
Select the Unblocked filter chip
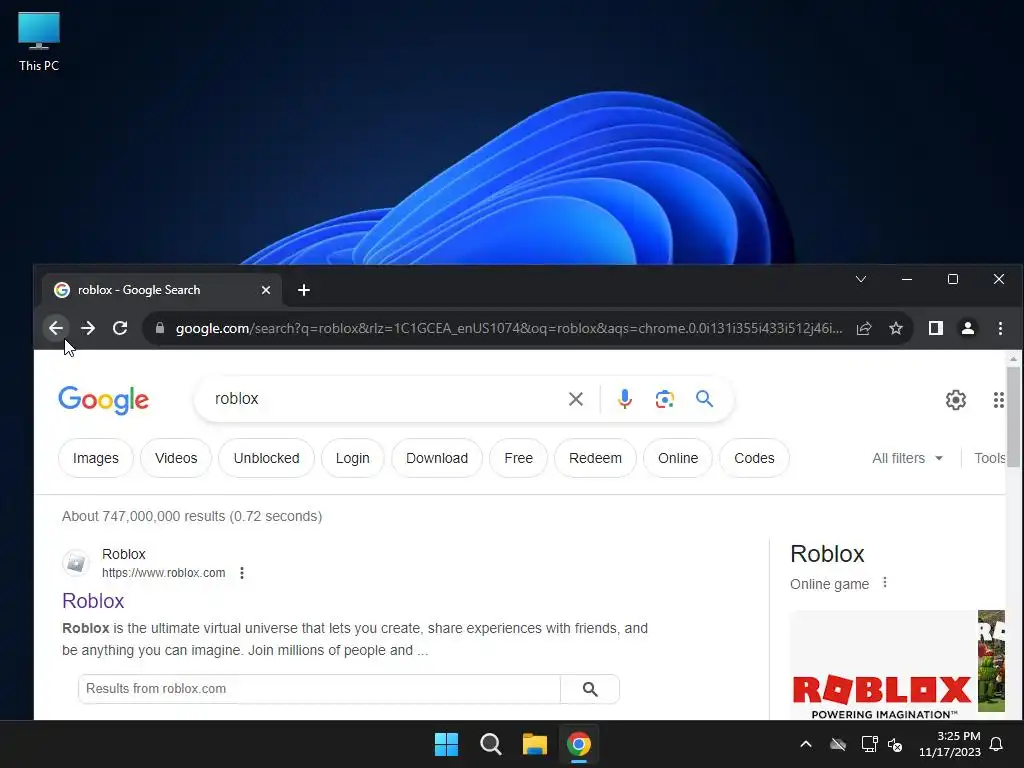[x=266, y=458]
